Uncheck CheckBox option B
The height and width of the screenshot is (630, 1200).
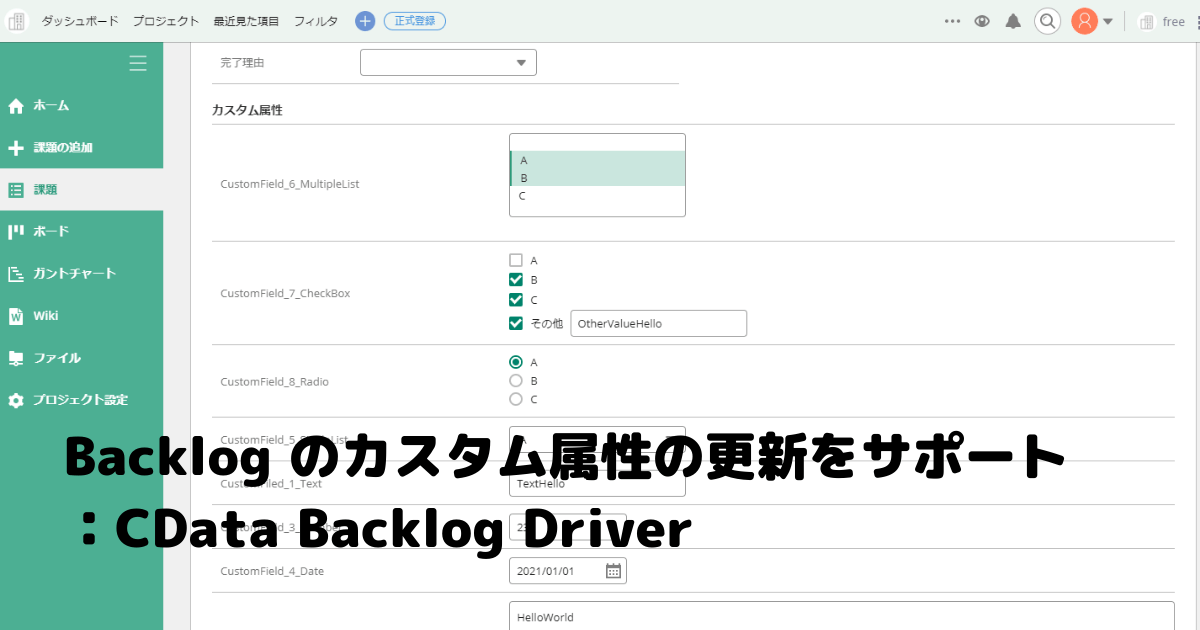click(x=516, y=280)
